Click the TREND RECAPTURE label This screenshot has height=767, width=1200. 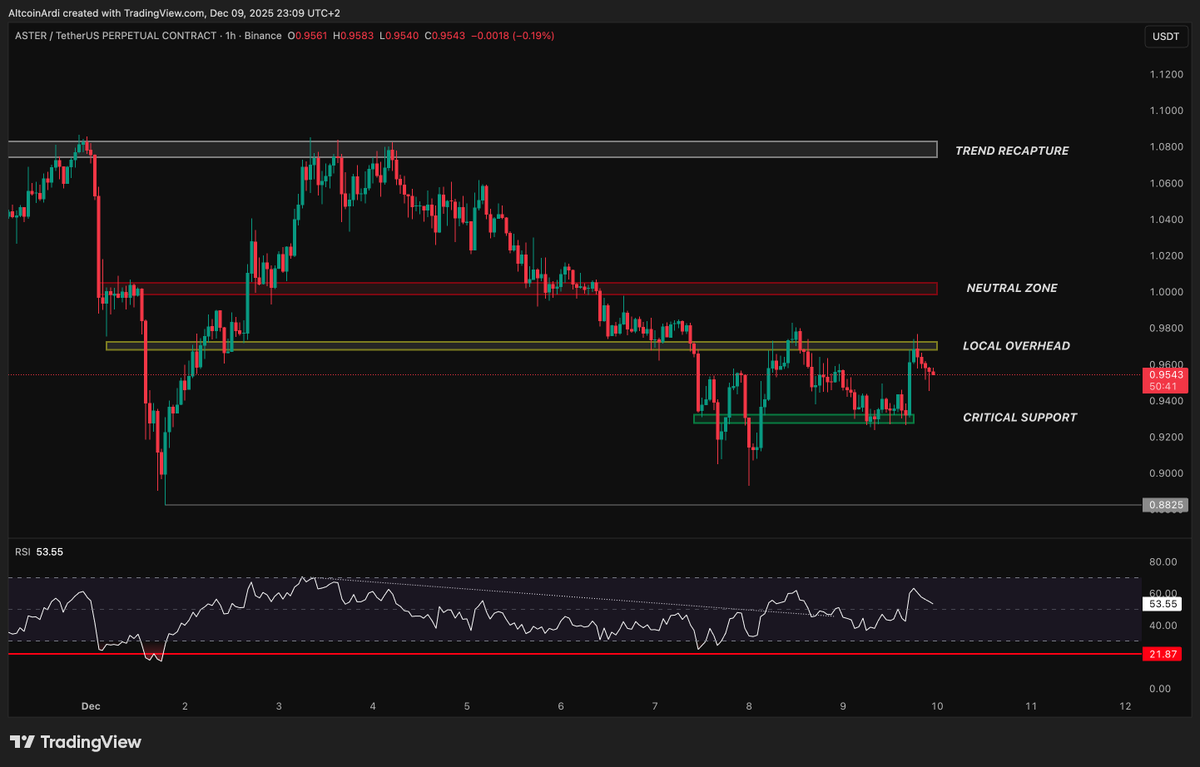coord(1012,151)
